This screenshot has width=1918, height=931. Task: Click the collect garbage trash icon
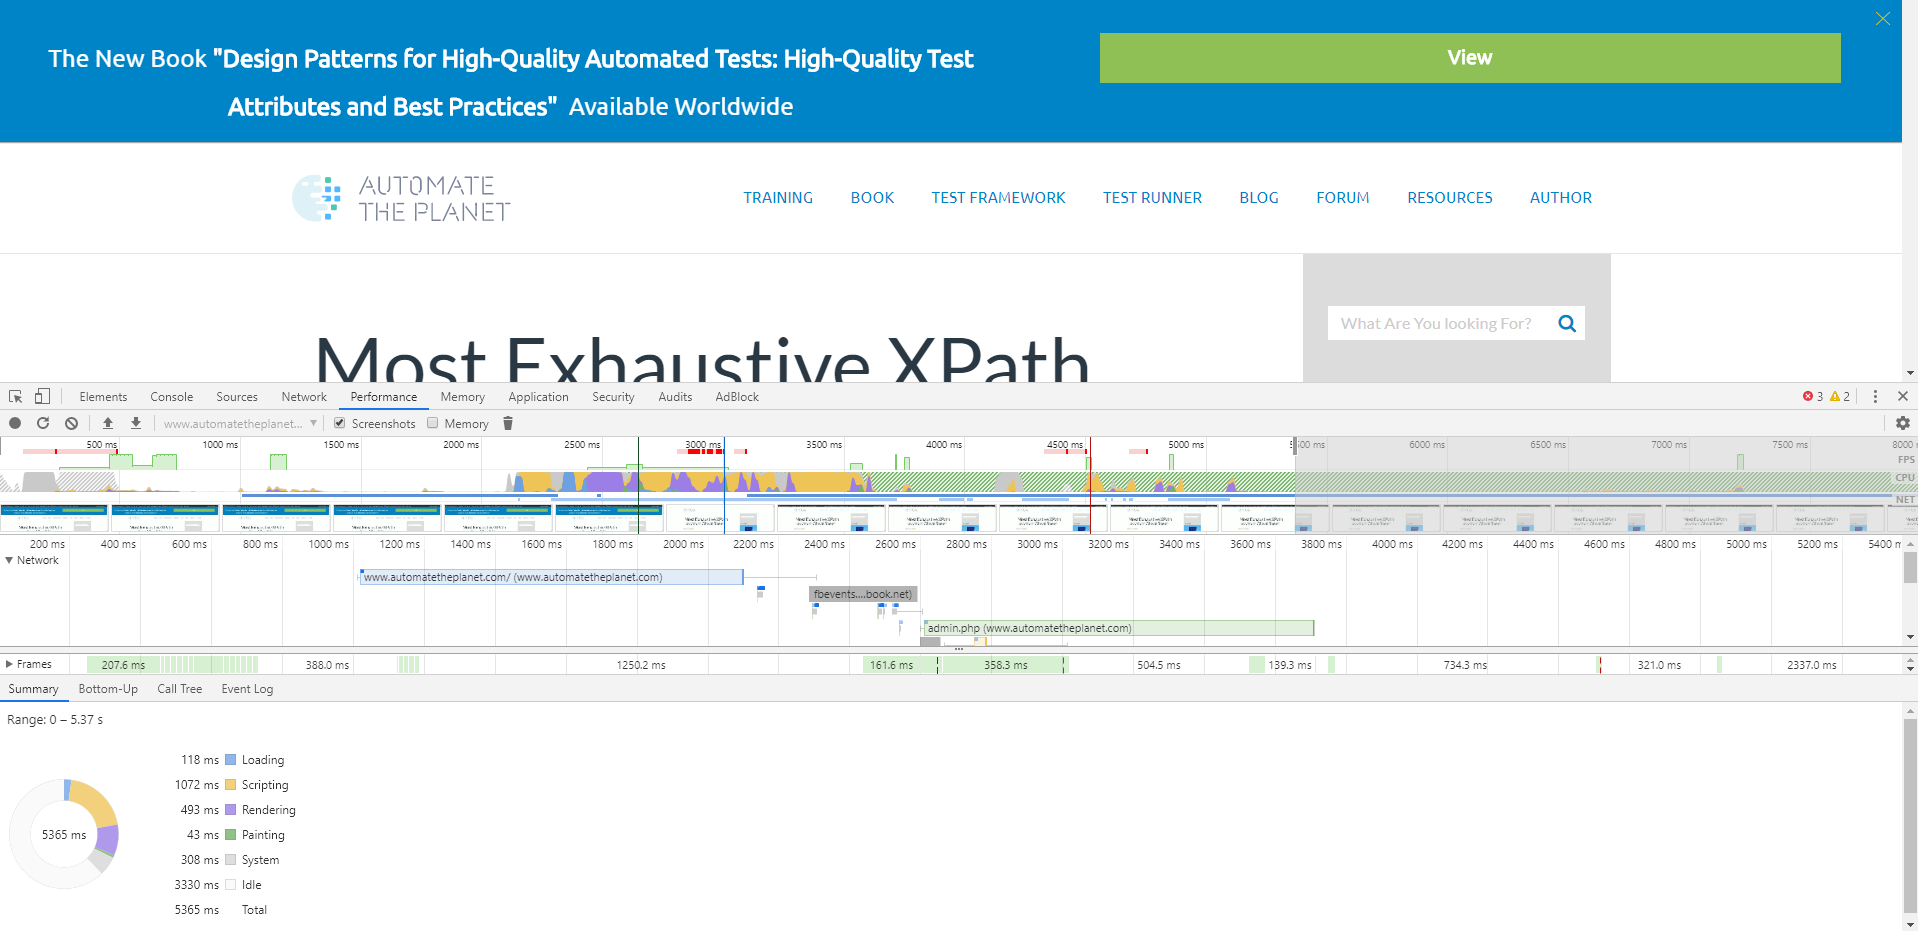[x=508, y=423]
